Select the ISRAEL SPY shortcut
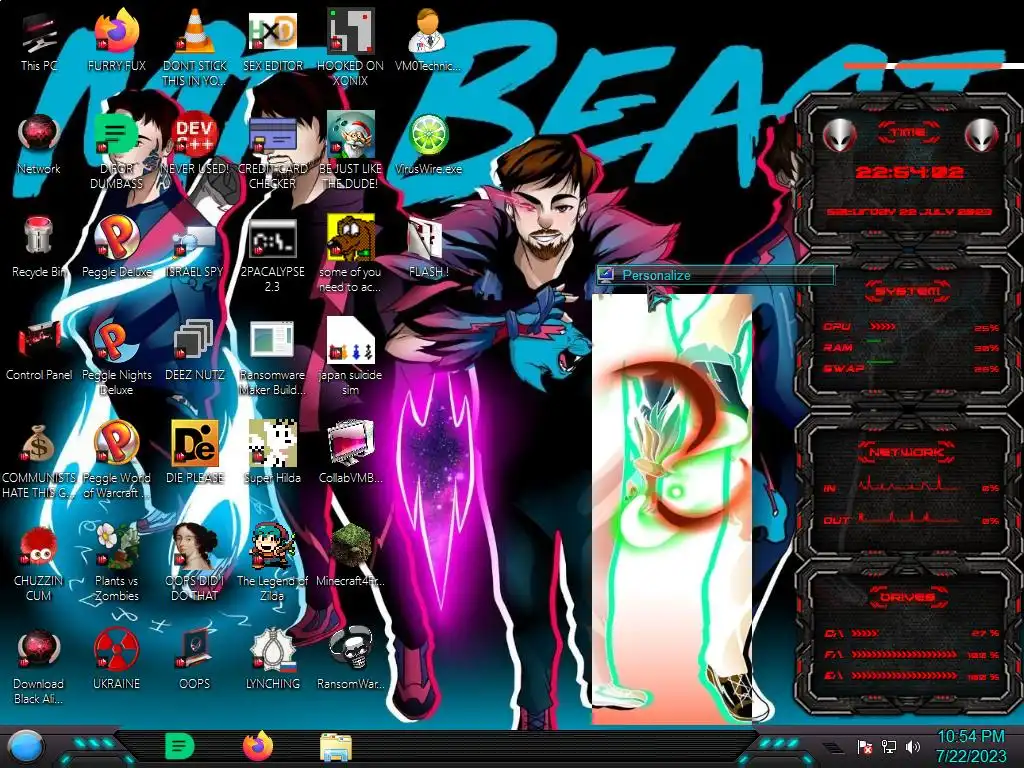Screen dimensions: 1024x768 point(195,247)
